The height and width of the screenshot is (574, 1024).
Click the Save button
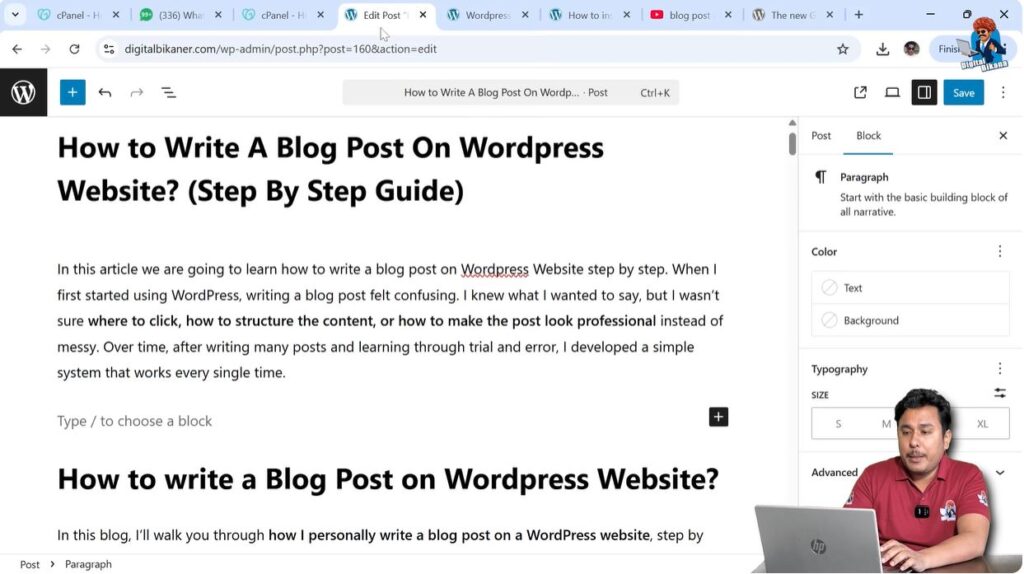coord(963,93)
